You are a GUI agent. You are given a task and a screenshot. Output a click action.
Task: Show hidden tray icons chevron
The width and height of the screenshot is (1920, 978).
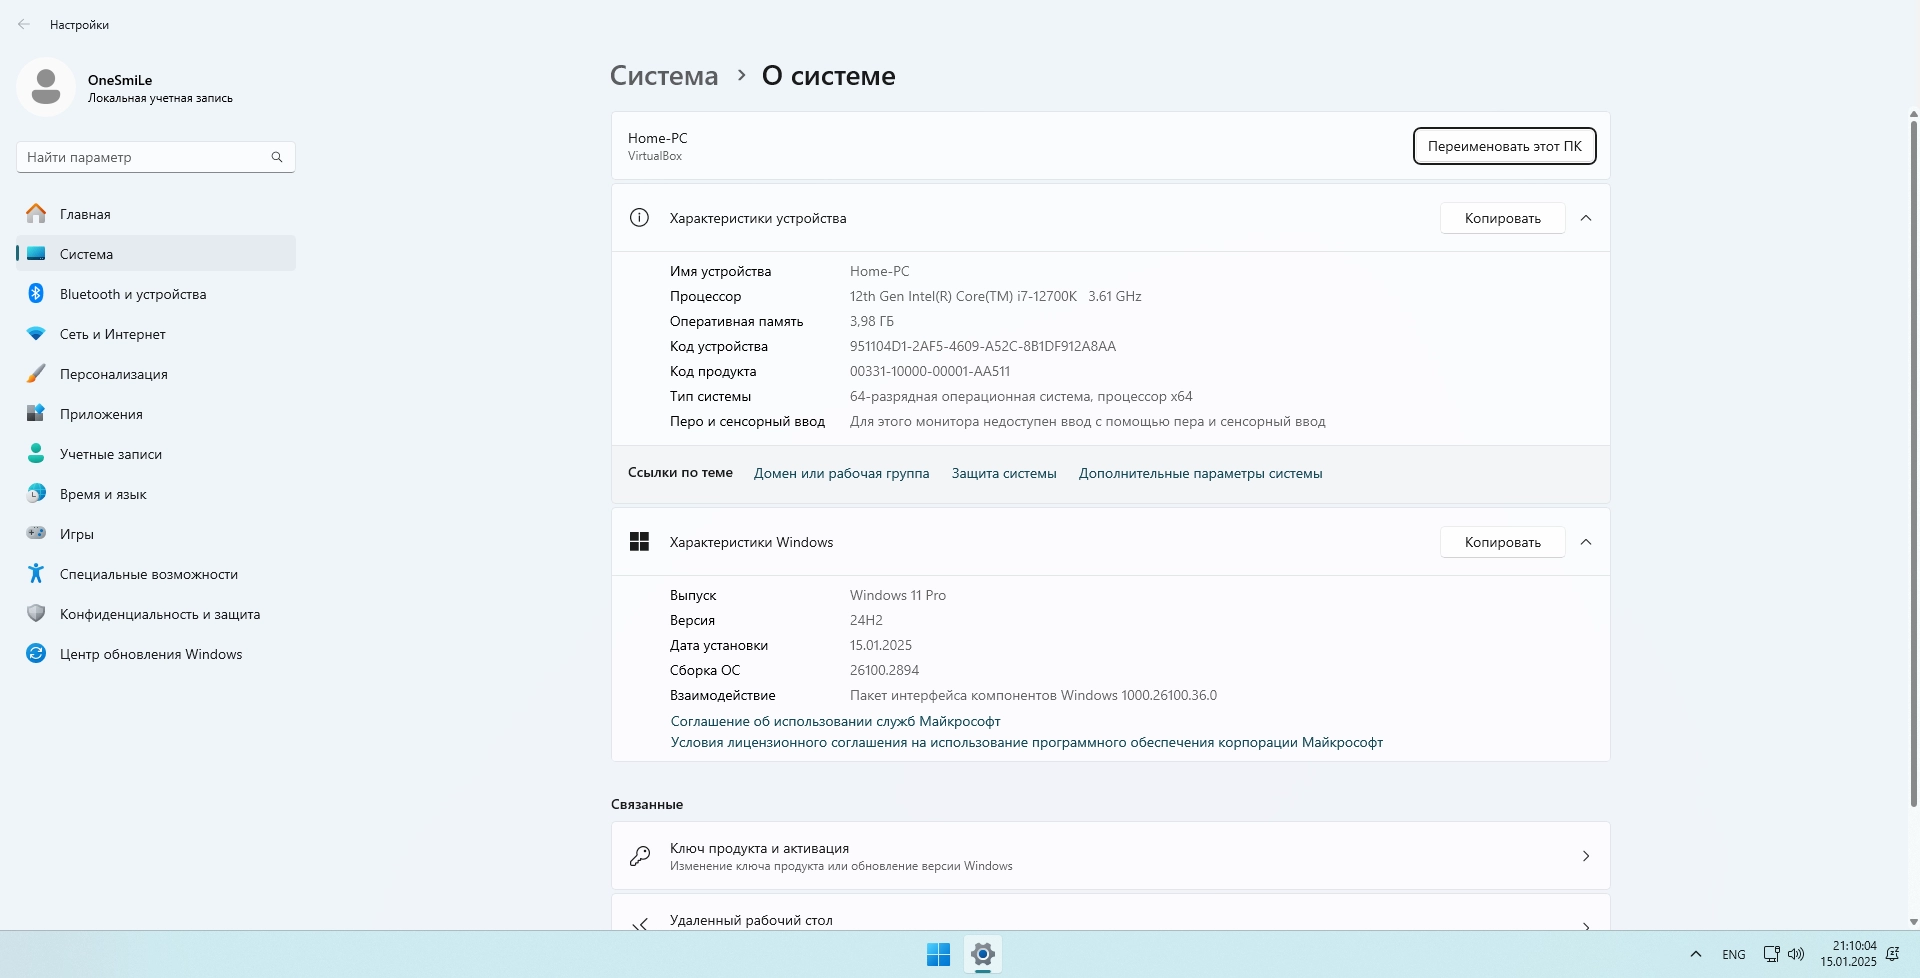tap(1695, 954)
